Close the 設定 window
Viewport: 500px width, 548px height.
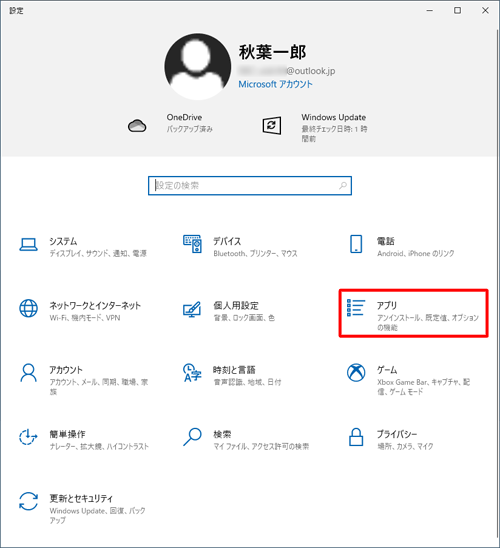click(x=485, y=10)
